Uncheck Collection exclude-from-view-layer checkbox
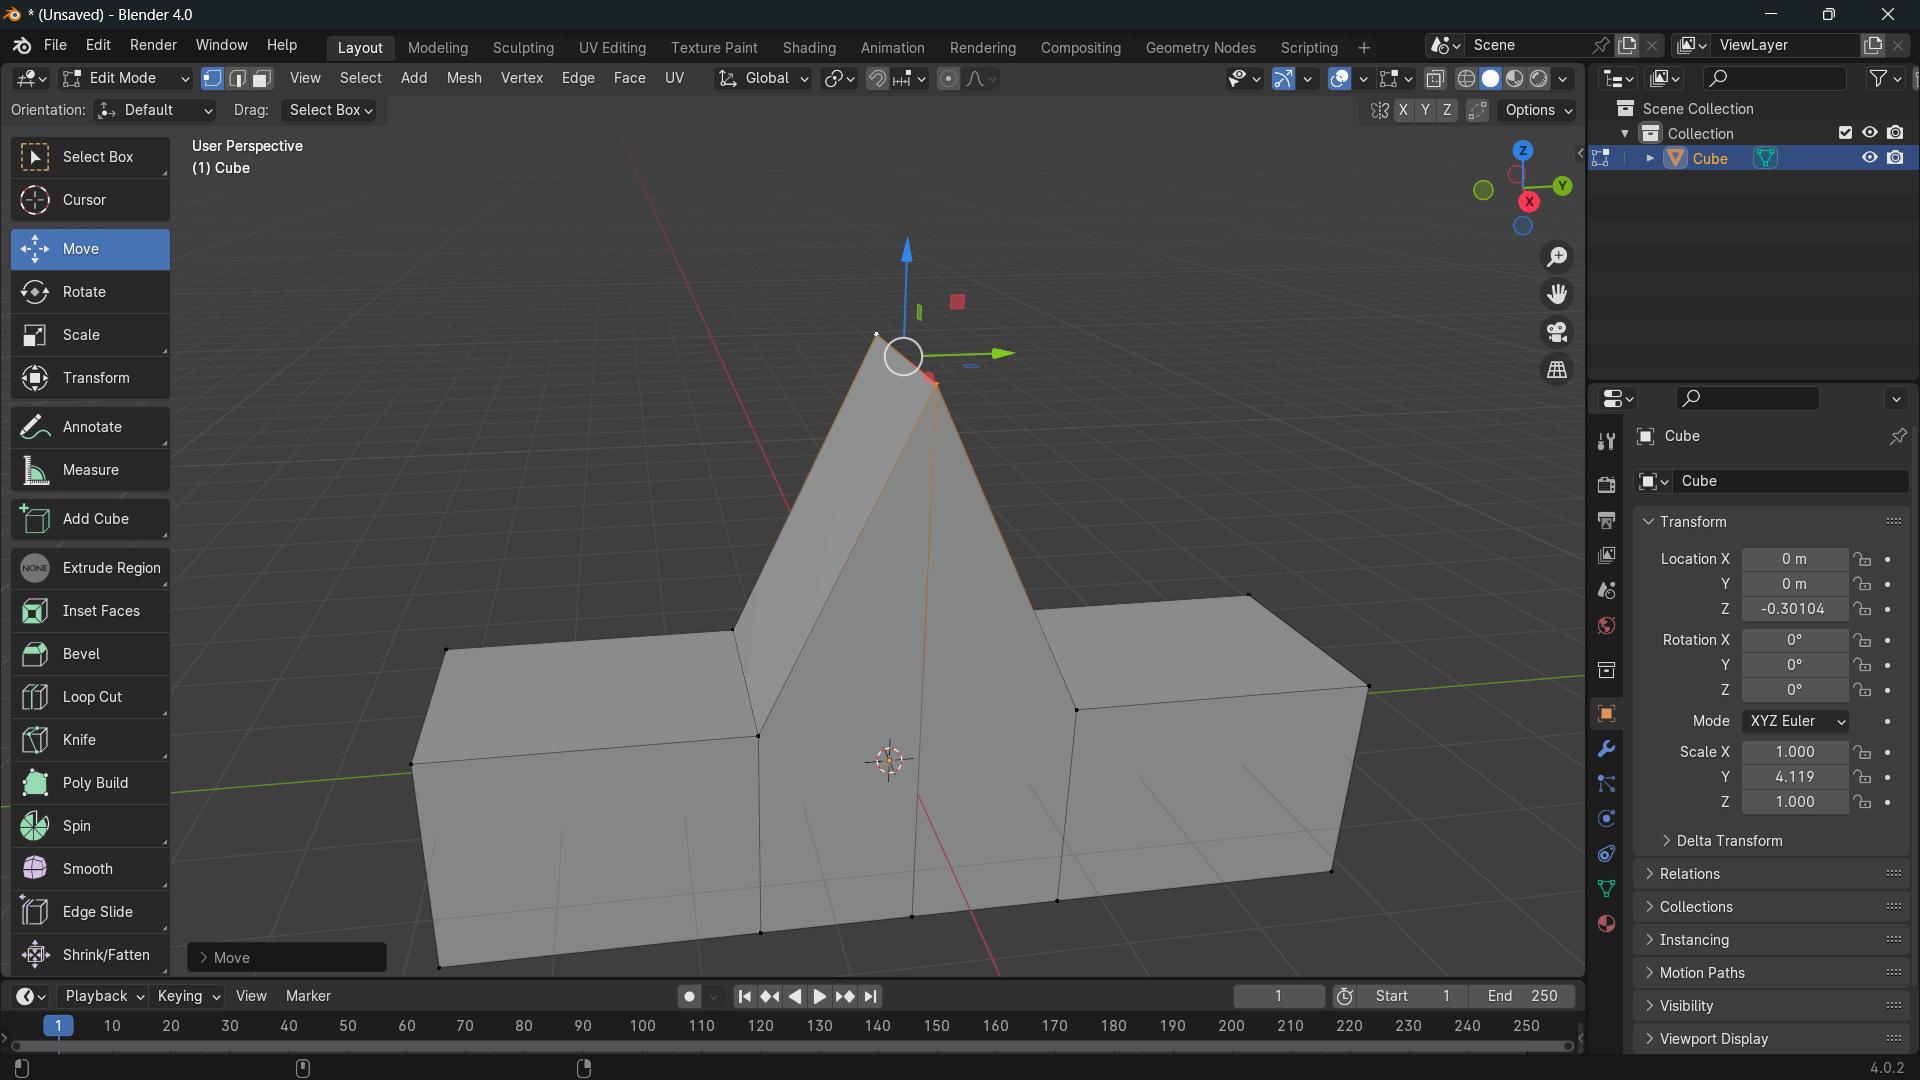 1845,133
